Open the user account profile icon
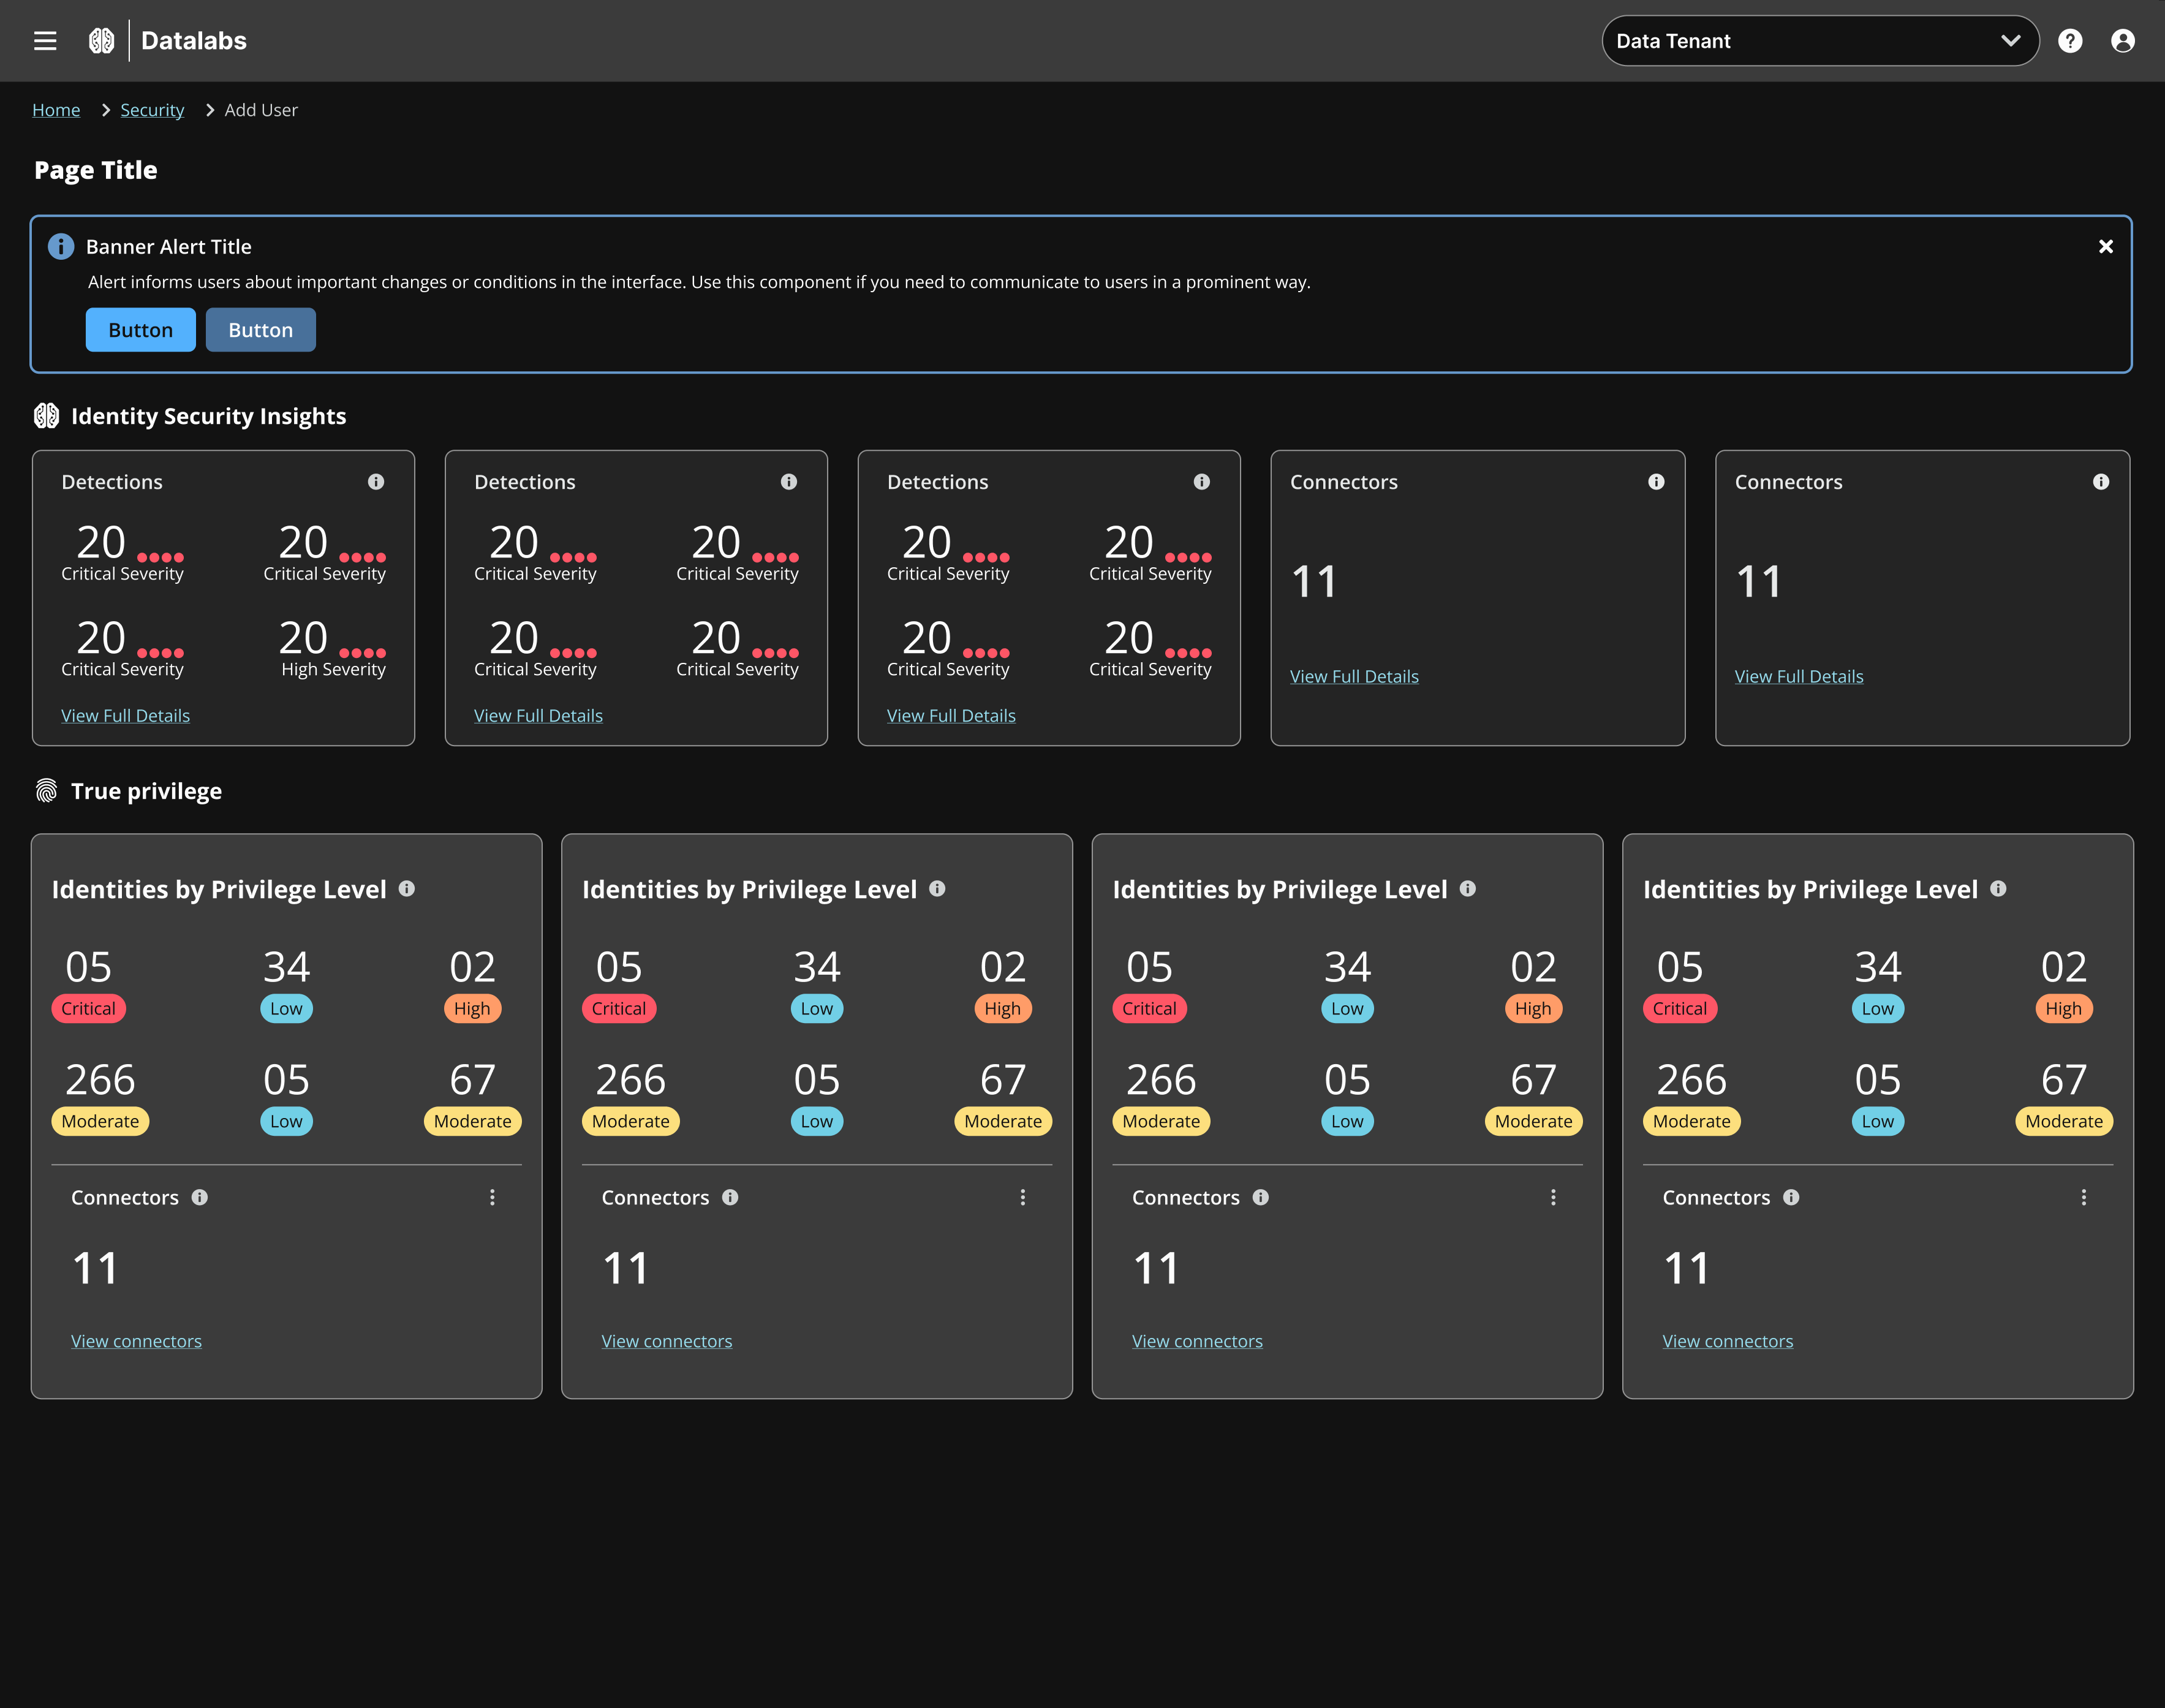 [x=2122, y=41]
